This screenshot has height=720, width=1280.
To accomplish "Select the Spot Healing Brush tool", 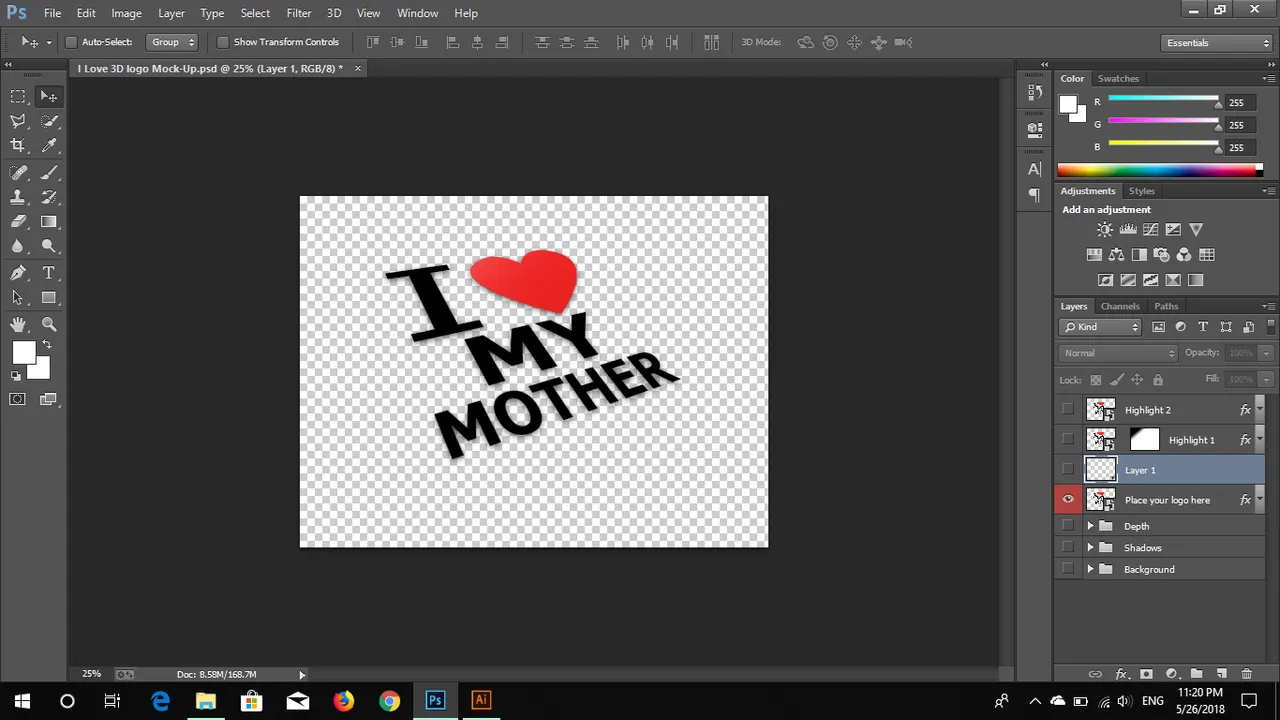I will click(18, 173).
